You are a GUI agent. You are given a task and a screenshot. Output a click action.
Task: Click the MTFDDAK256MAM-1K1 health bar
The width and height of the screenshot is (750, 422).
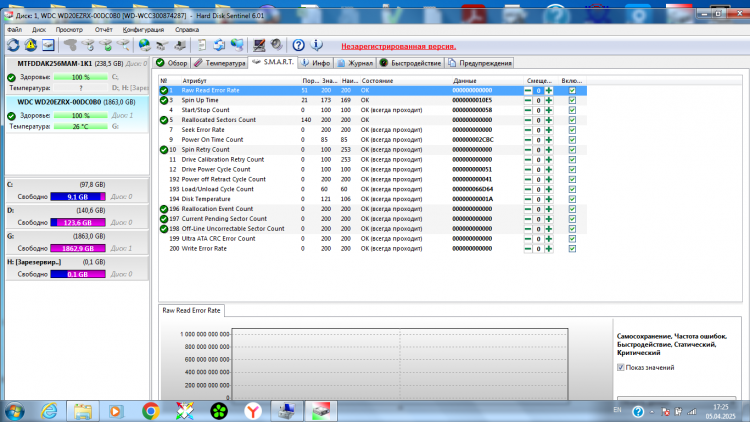(x=81, y=77)
